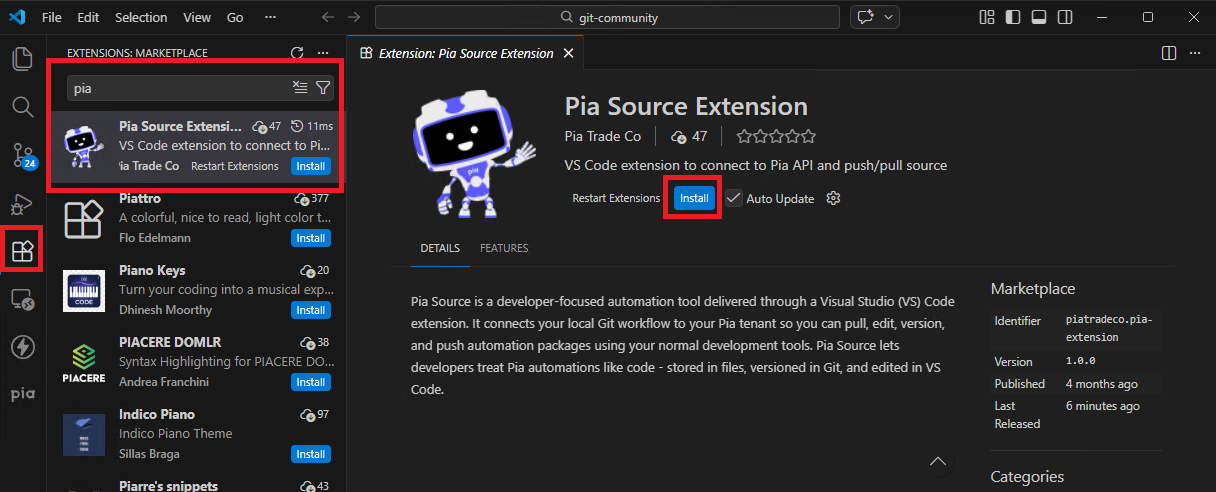Click the extensions search field containing 'pia'
Image resolution: width=1216 pixels, height=492 pixels.
[180, 88]
